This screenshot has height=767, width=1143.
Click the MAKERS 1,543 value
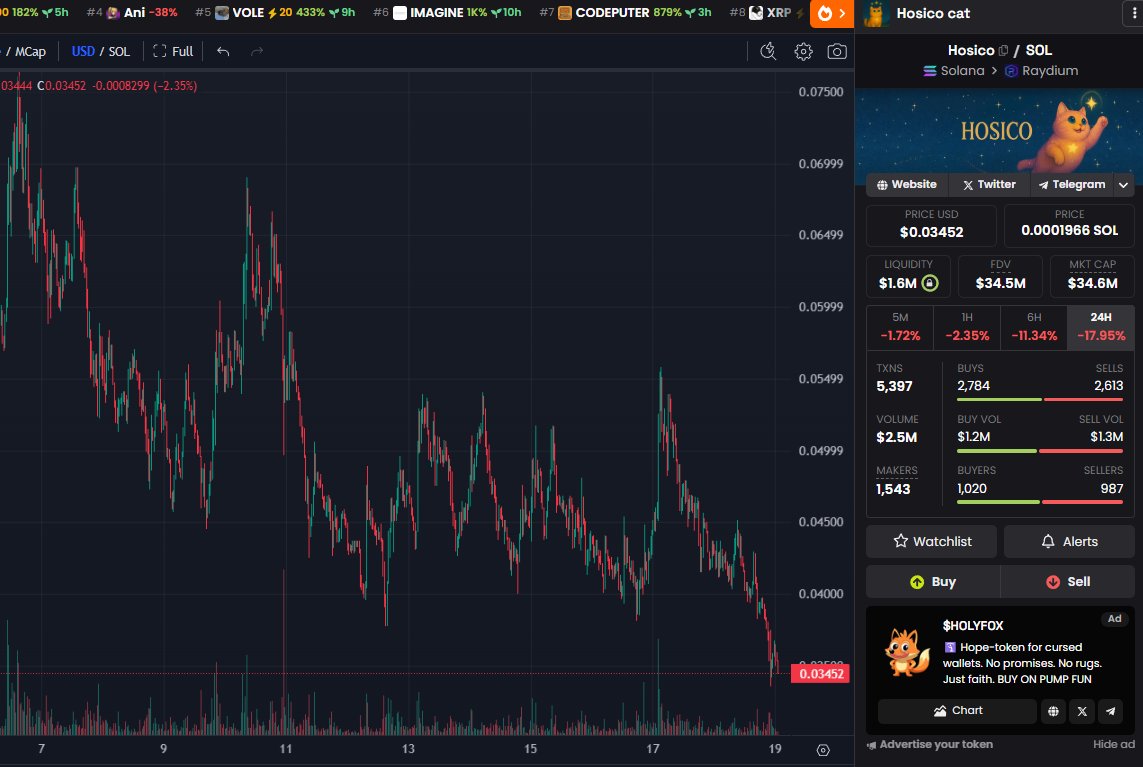[x=893, y=489]
